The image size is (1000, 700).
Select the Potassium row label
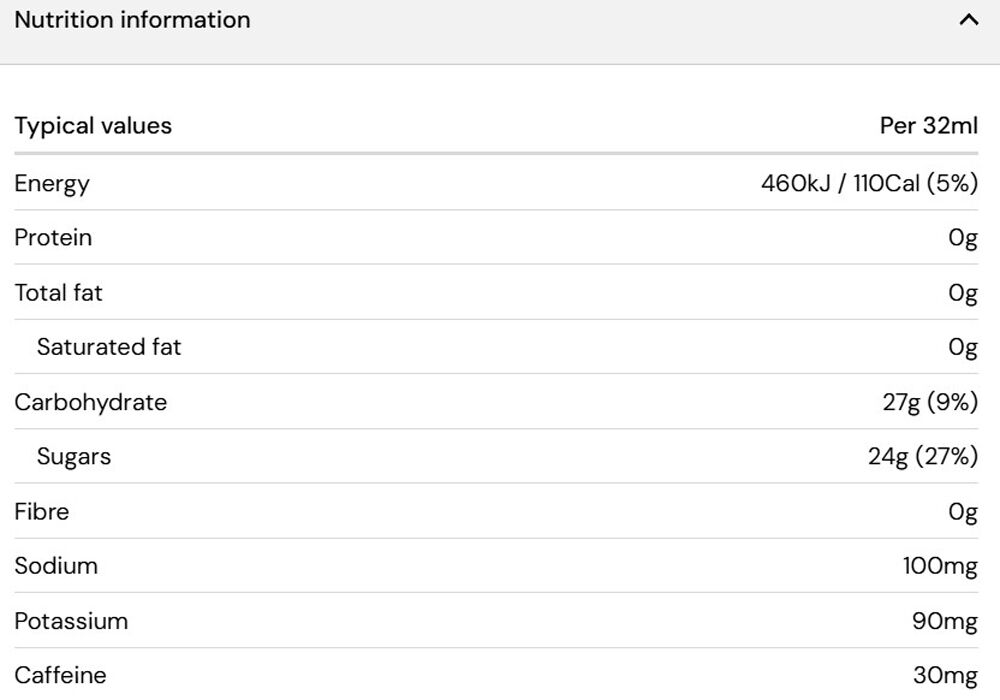[x=71, y=621]
